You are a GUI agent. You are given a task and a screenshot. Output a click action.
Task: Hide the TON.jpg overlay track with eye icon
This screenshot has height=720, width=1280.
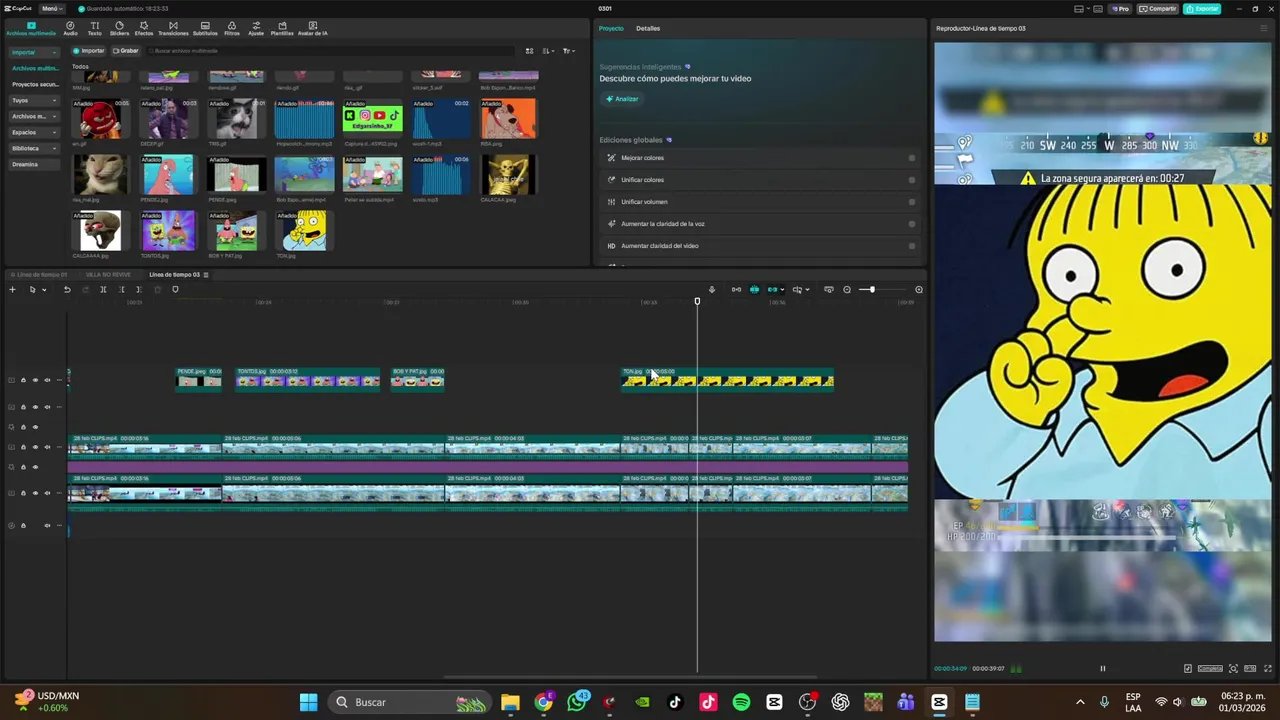point(35,380)
